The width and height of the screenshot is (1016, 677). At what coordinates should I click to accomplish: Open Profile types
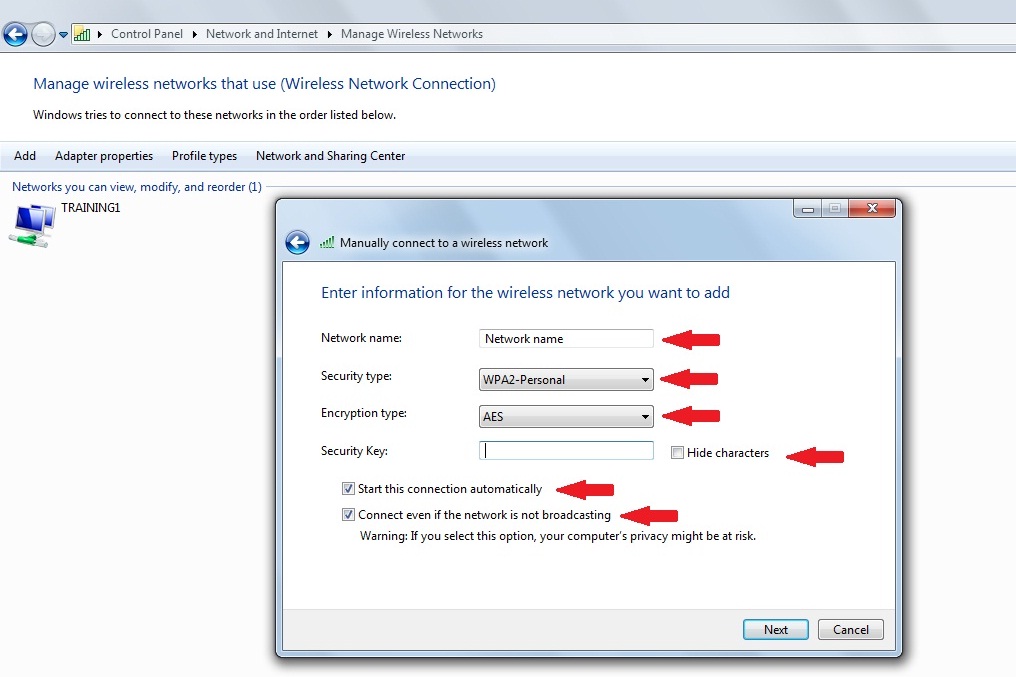pos(204,155)
